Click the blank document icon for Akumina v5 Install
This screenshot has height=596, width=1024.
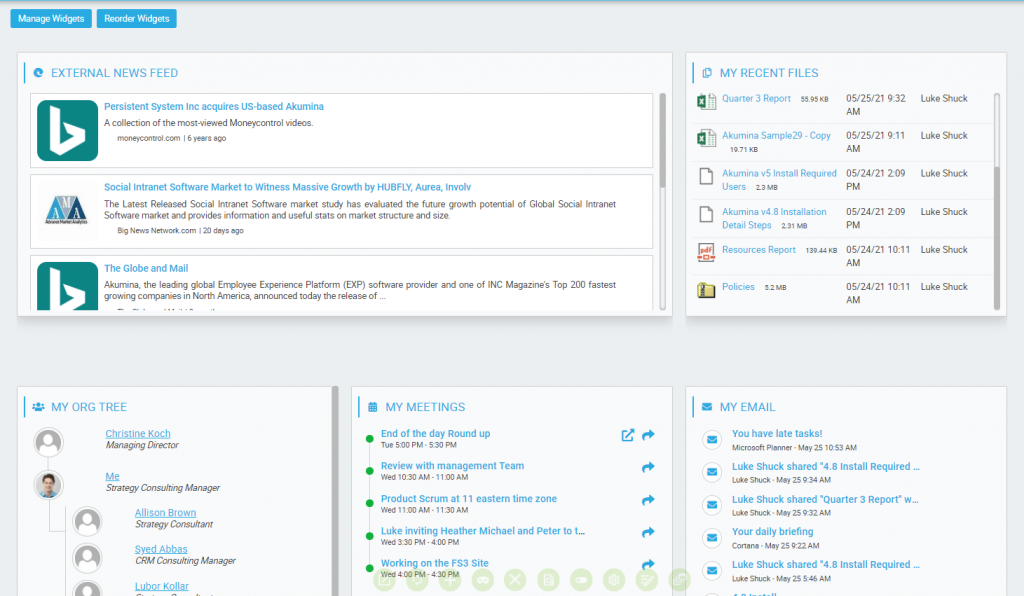[x=706, y=177]
